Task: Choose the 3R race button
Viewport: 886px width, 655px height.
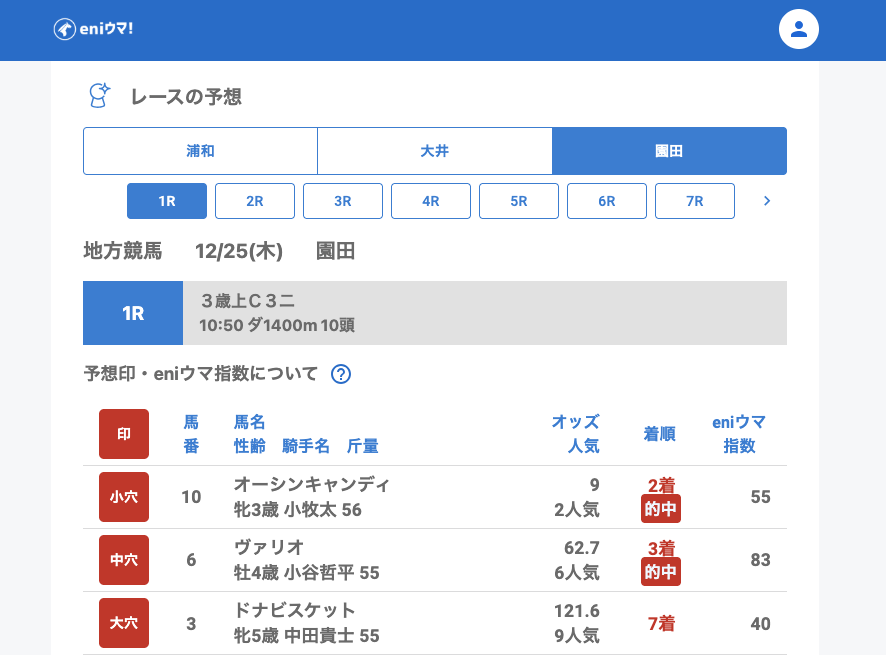Action: coord(343,201)
